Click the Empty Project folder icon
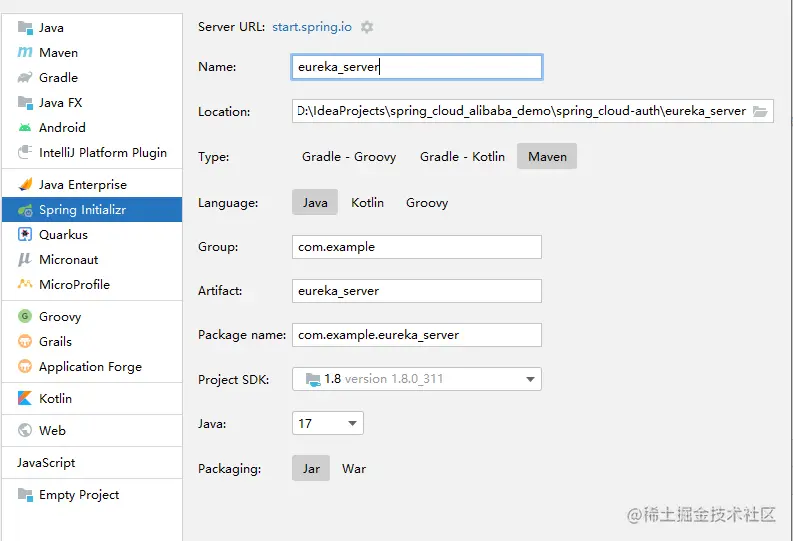 coord(25,494)
